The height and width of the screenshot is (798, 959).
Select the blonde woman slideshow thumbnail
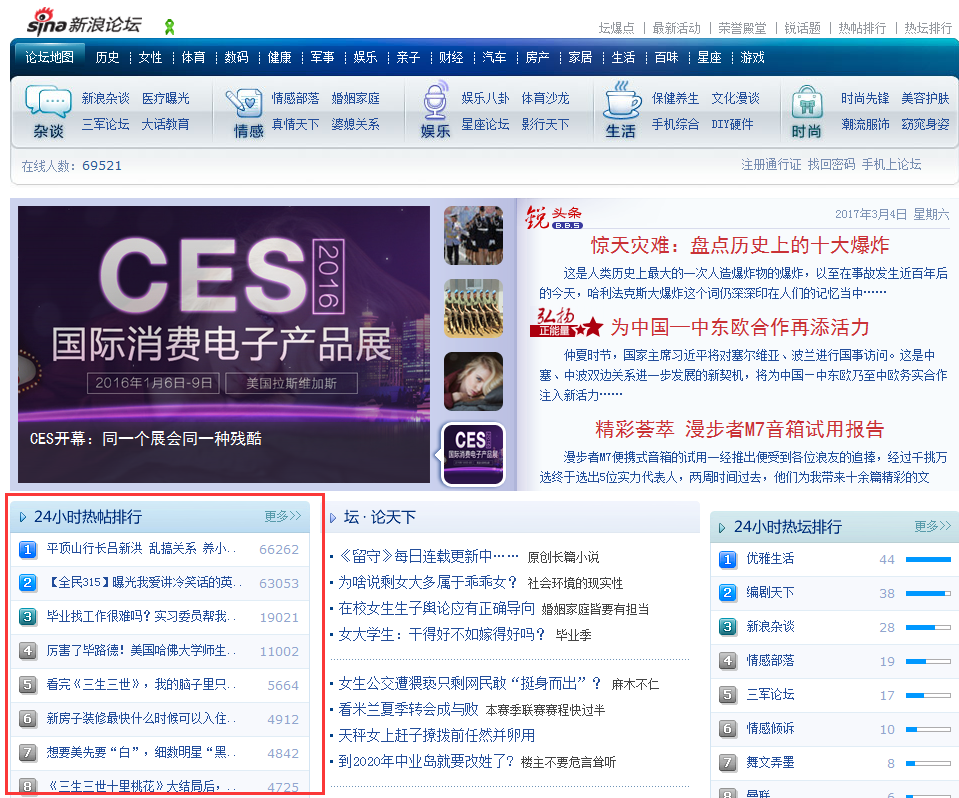(472, 381)
